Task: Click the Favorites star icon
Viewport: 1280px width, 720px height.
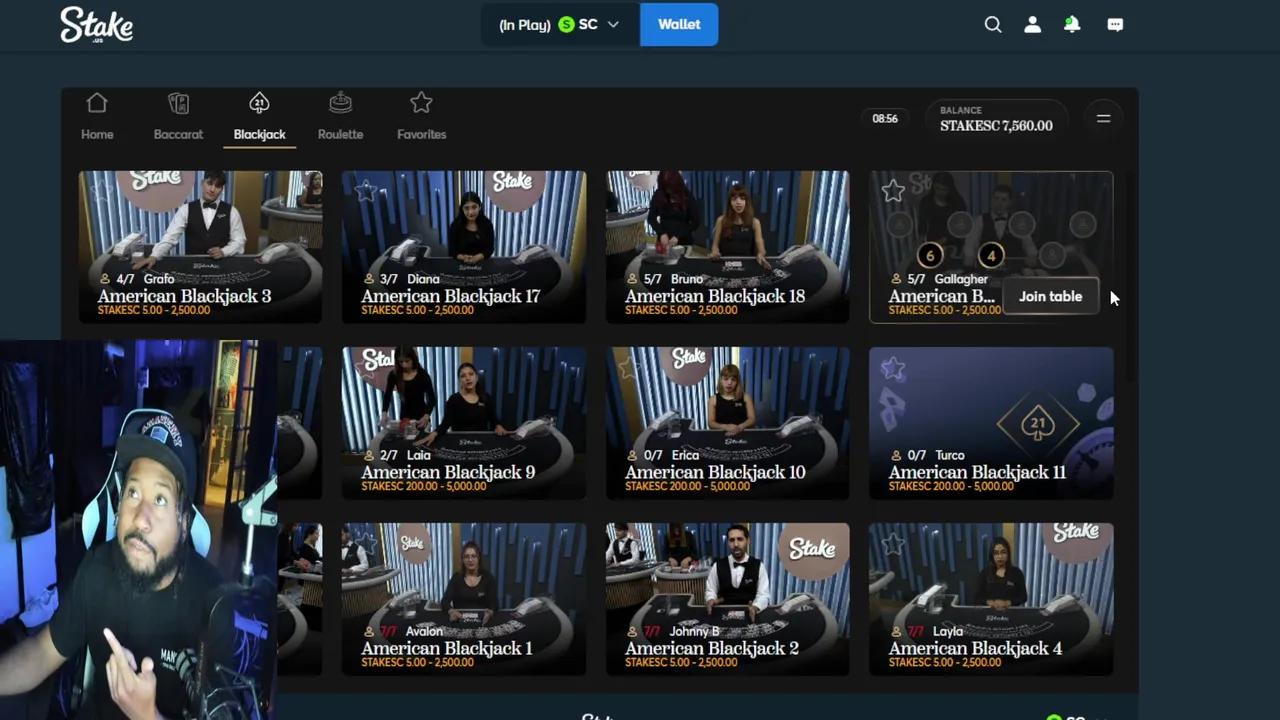Action: pyautogui.click(x=421, y=103)
